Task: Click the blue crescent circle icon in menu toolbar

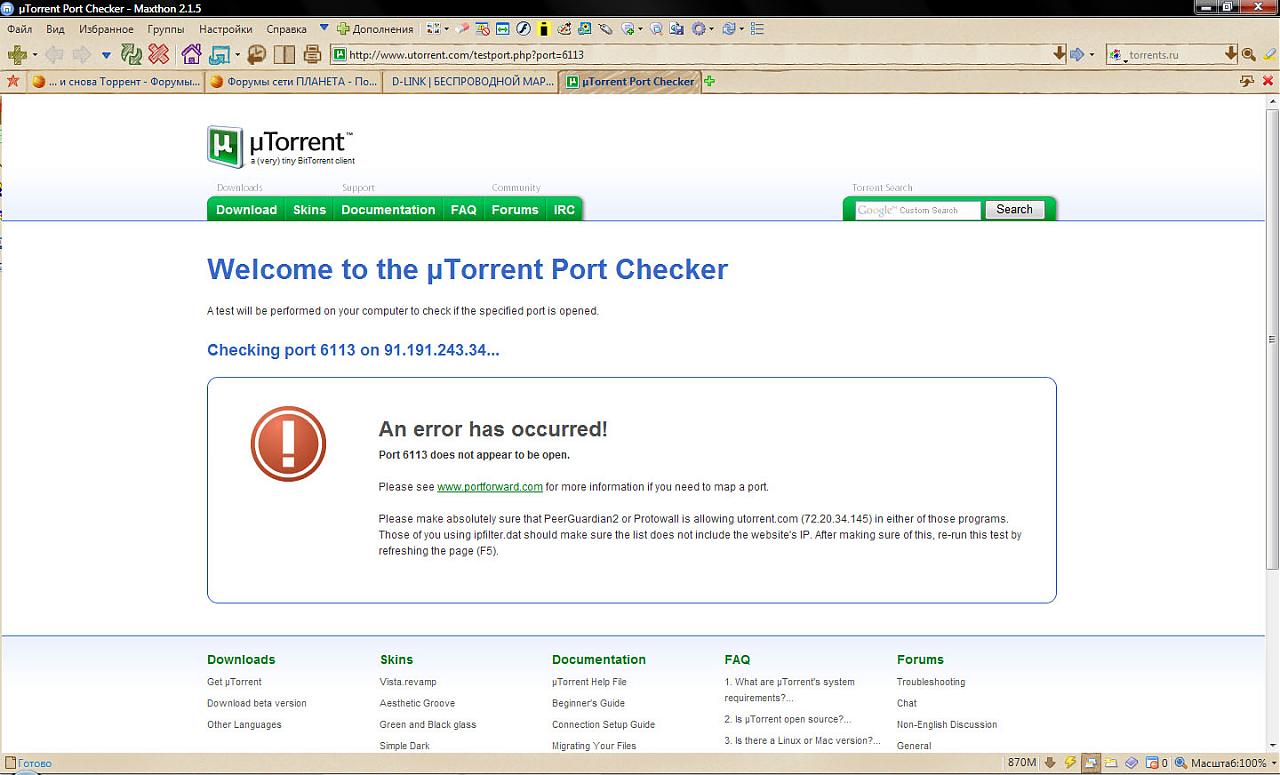Action: tap(522, 29)
